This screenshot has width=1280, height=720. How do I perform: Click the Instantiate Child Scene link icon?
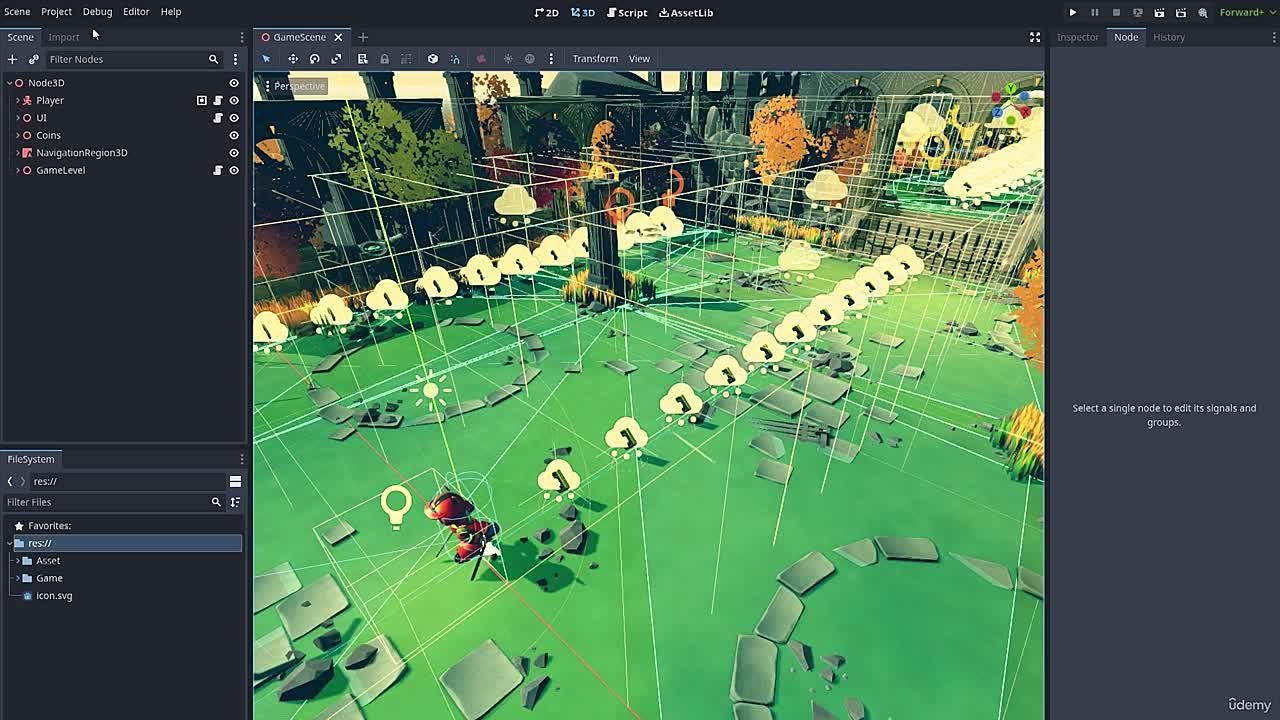[33, 59]
